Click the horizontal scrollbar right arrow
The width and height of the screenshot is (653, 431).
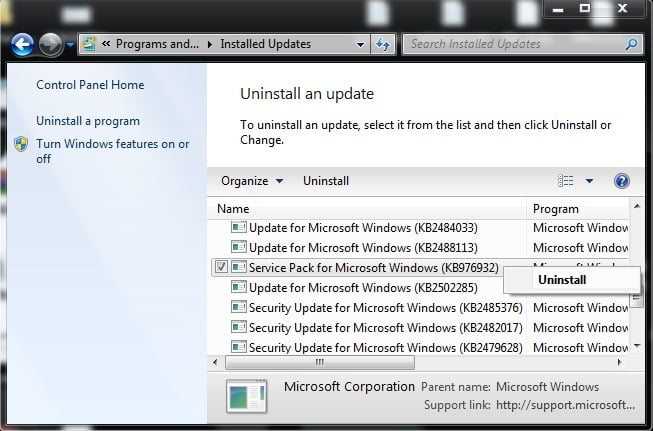coord(619,362)
